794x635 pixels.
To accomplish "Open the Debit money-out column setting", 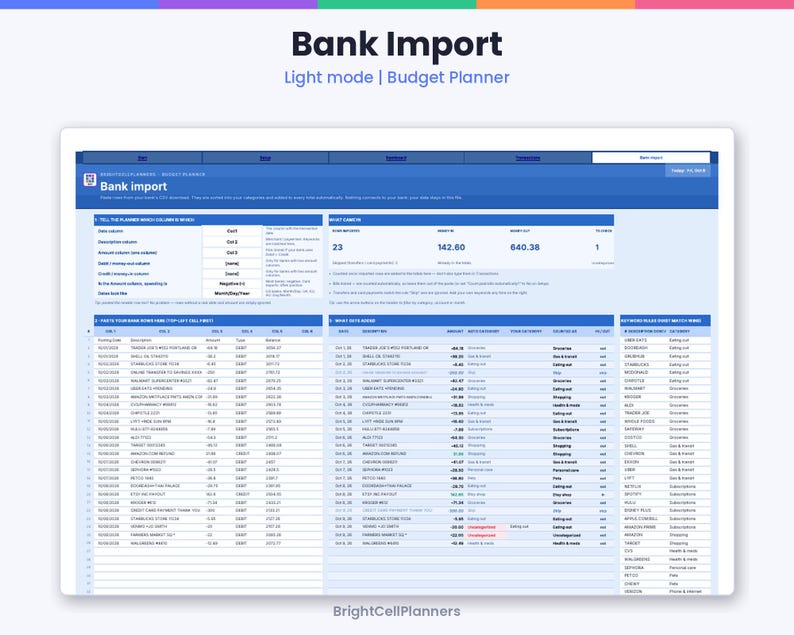I will coord(232,263).
